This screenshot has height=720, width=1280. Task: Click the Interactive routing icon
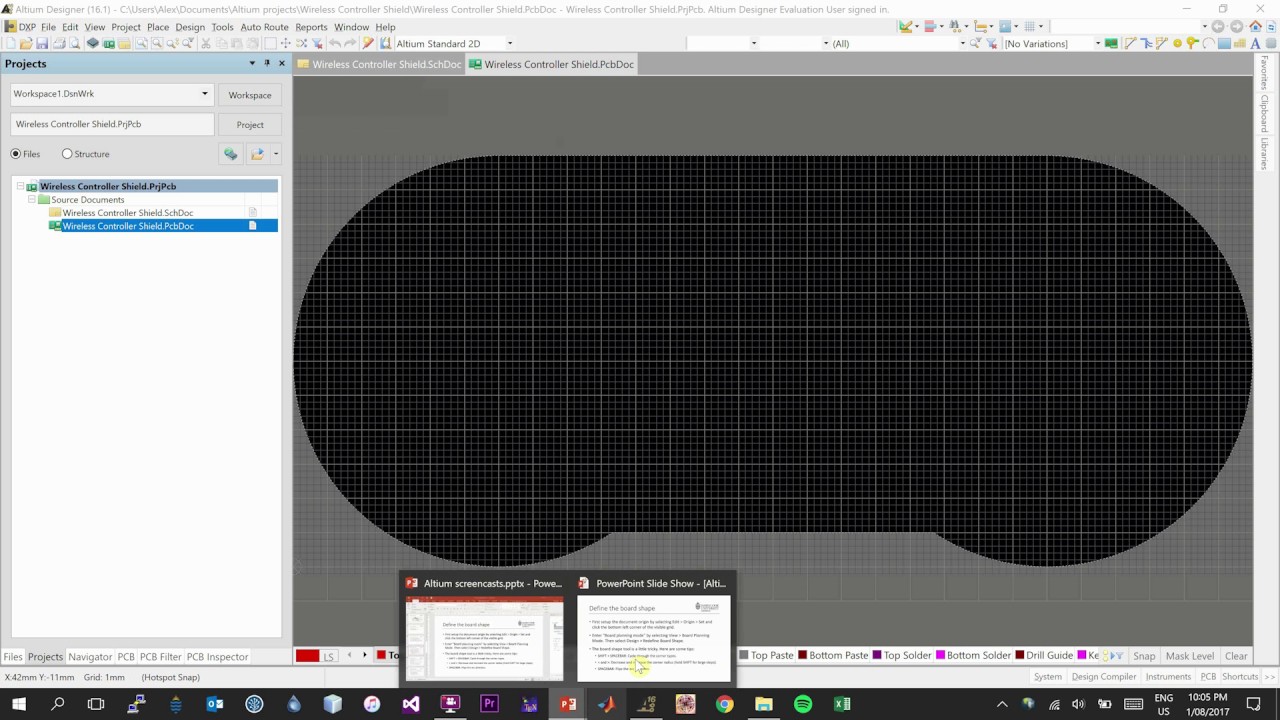[1130, 43]
